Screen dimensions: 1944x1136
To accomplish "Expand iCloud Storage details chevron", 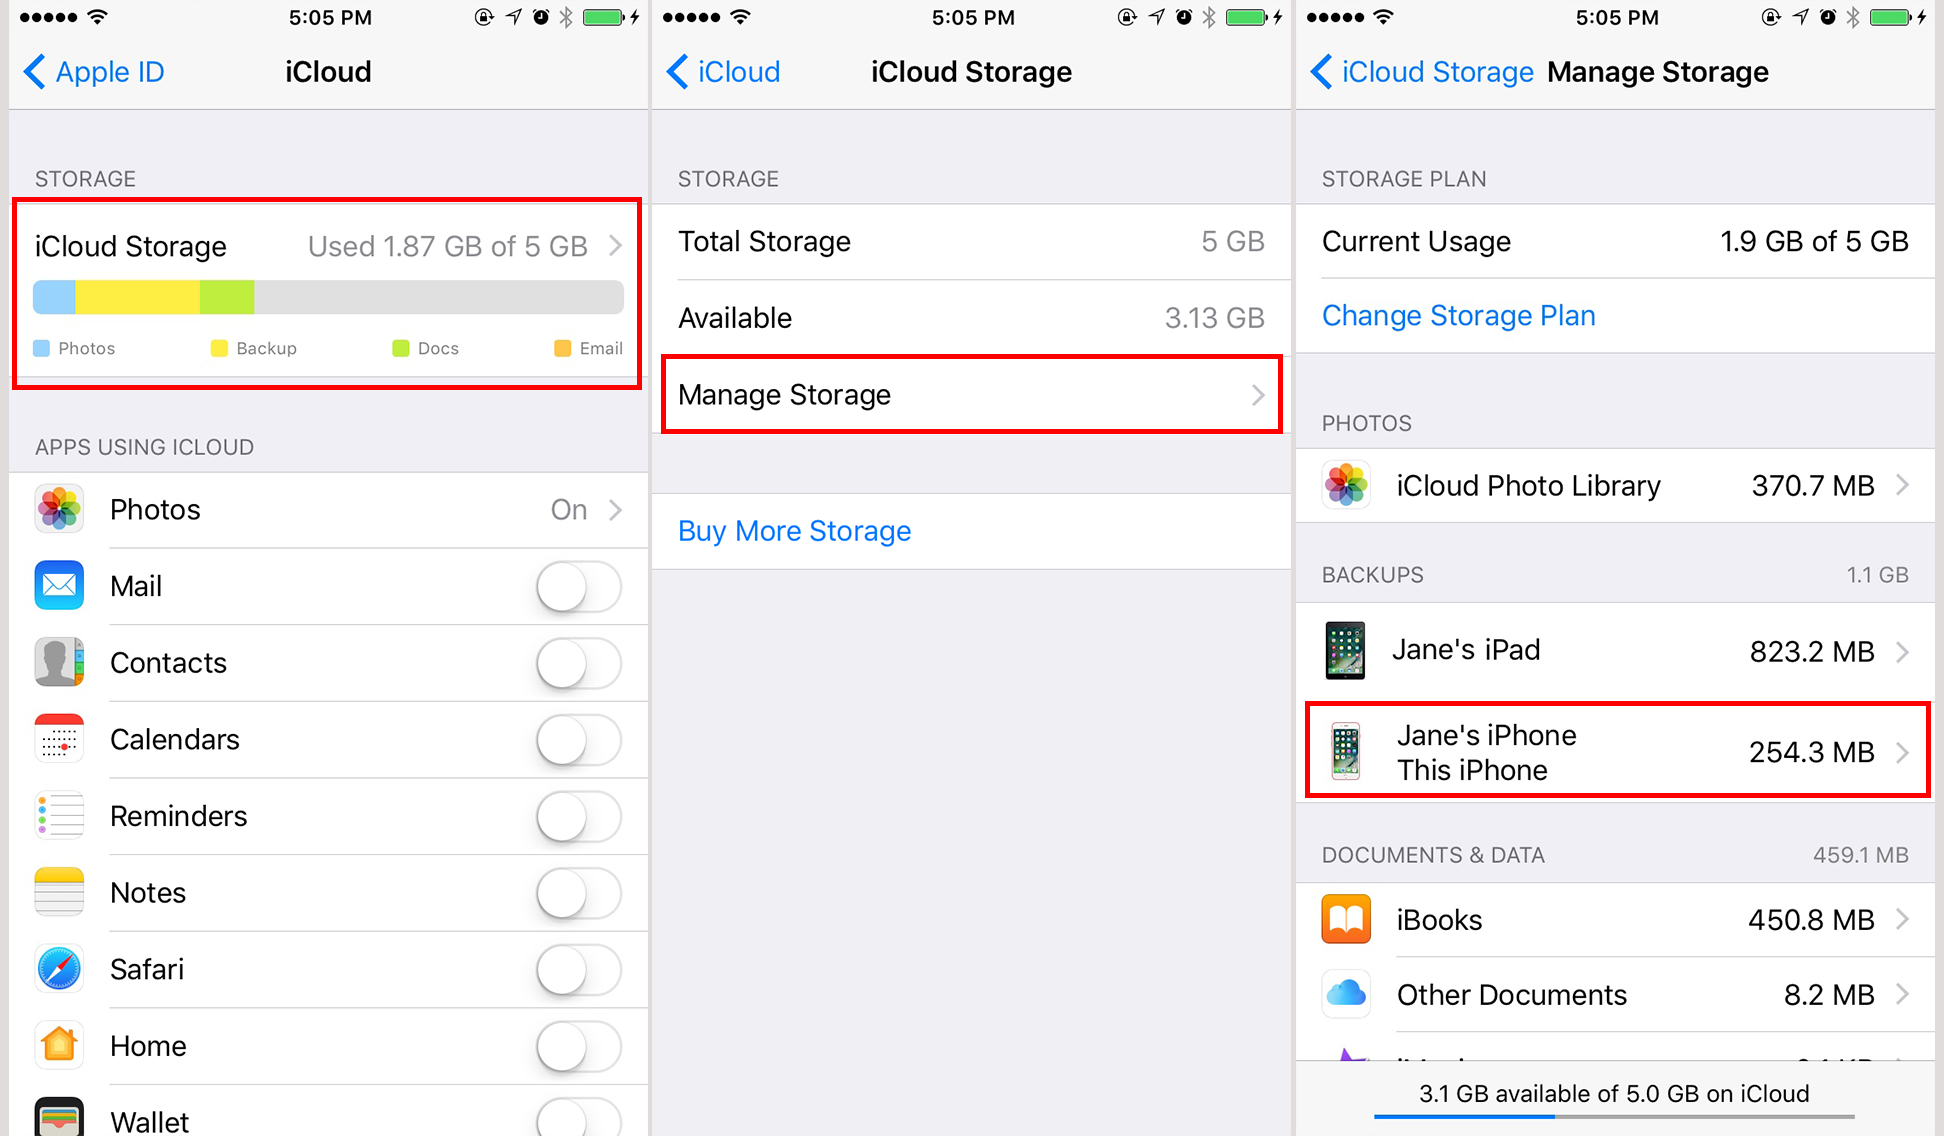I will point(615,243).
